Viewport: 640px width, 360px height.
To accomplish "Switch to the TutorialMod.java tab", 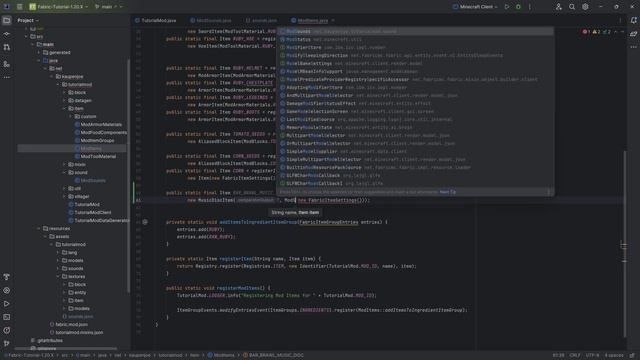I will pos(156,20).
